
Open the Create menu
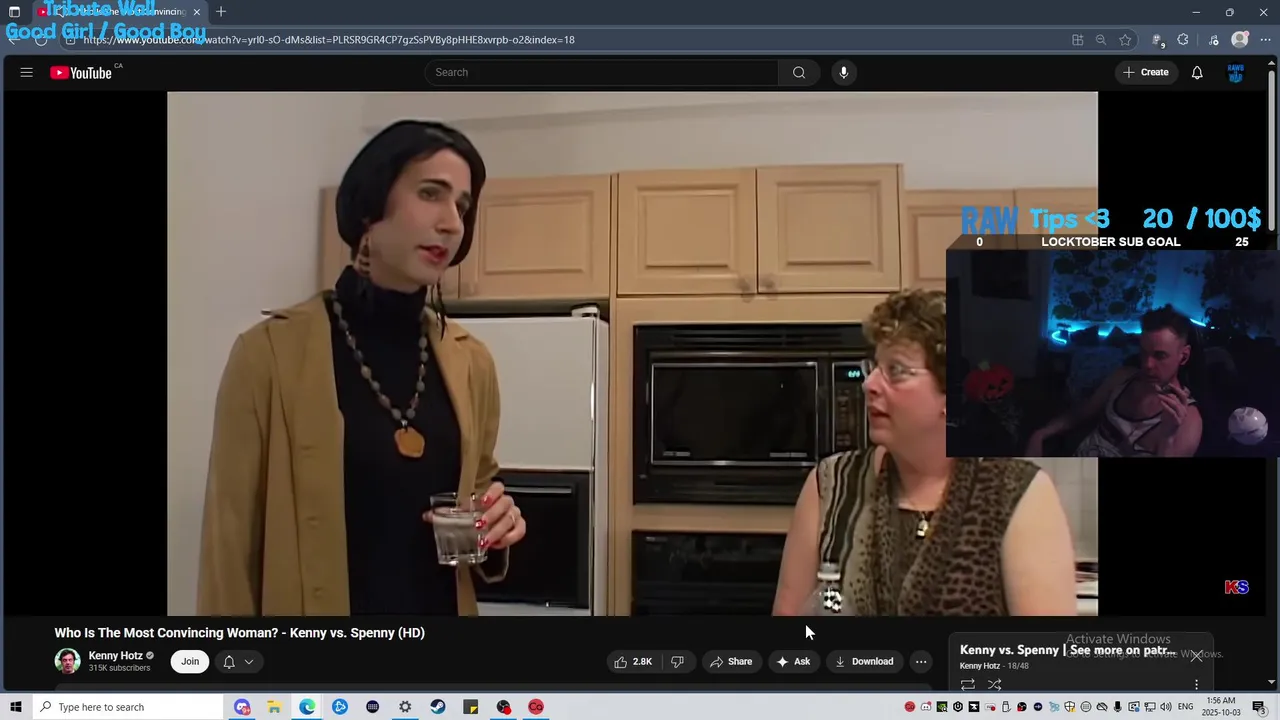(x=1146, y=72)
